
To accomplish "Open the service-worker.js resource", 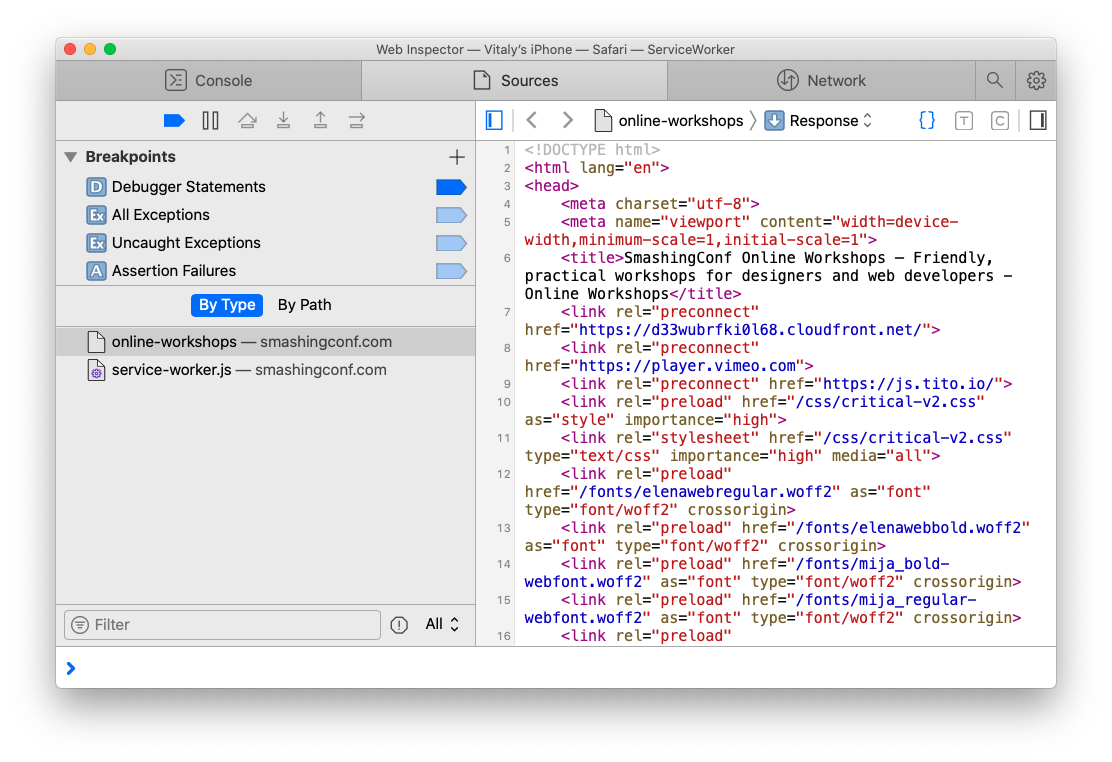I will 265,370.
